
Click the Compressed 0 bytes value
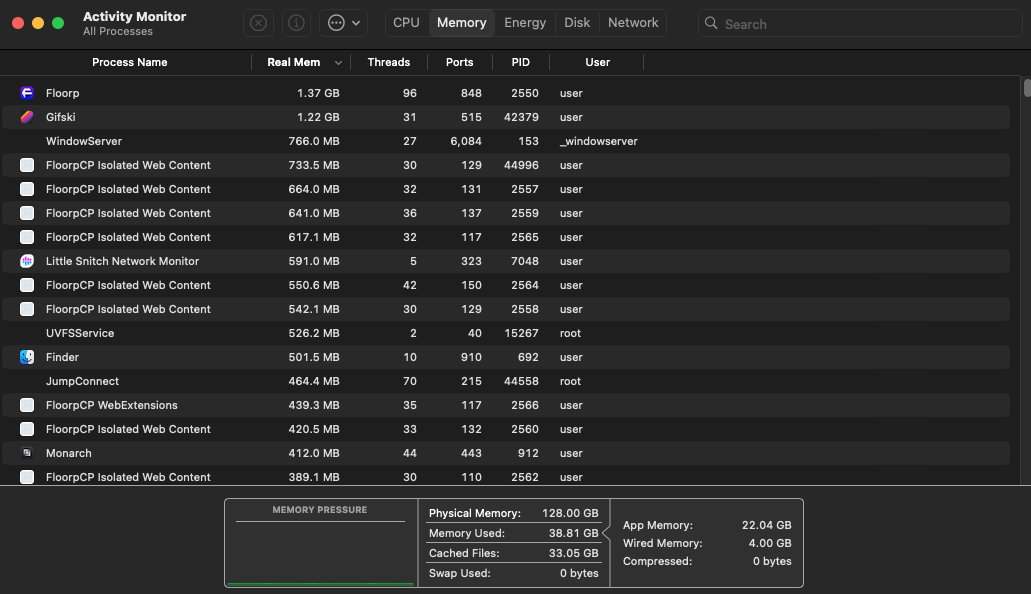pos(772,562)
